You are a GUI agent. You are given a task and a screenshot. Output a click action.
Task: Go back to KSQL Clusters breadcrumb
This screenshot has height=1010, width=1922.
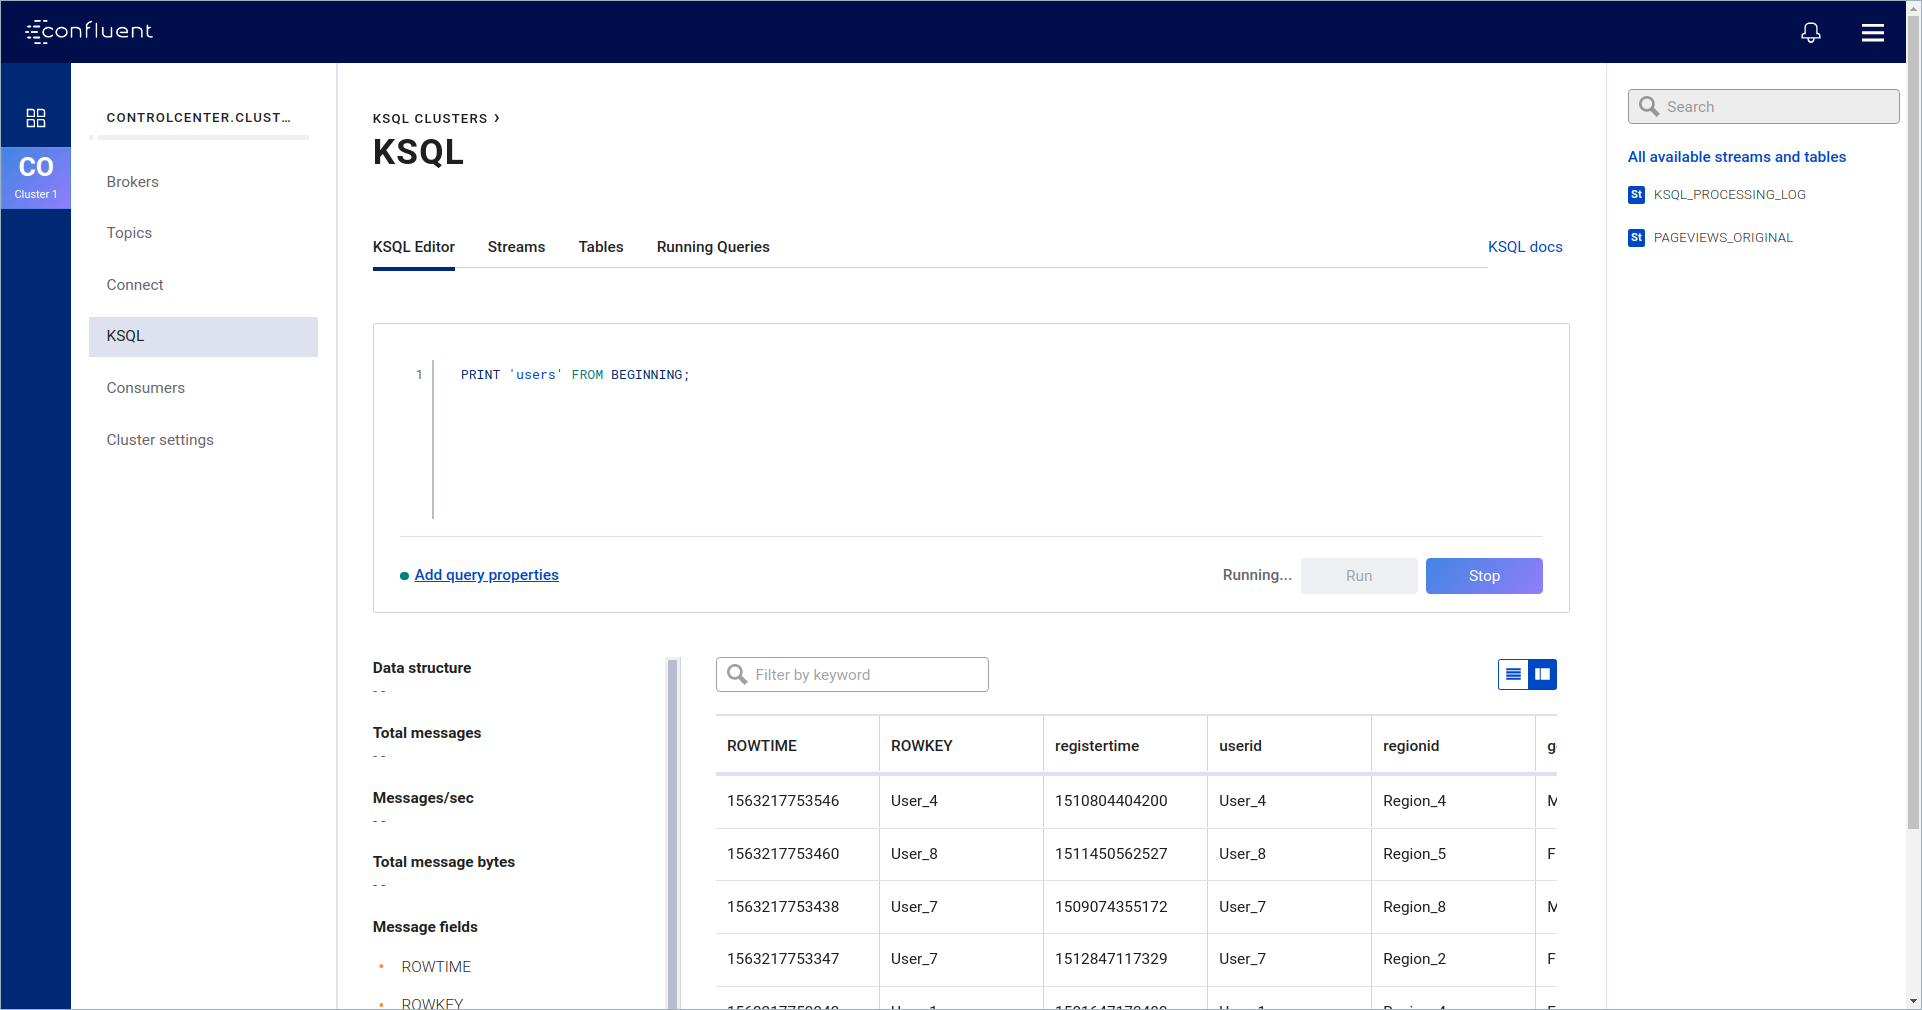click(x=430, y=118)
